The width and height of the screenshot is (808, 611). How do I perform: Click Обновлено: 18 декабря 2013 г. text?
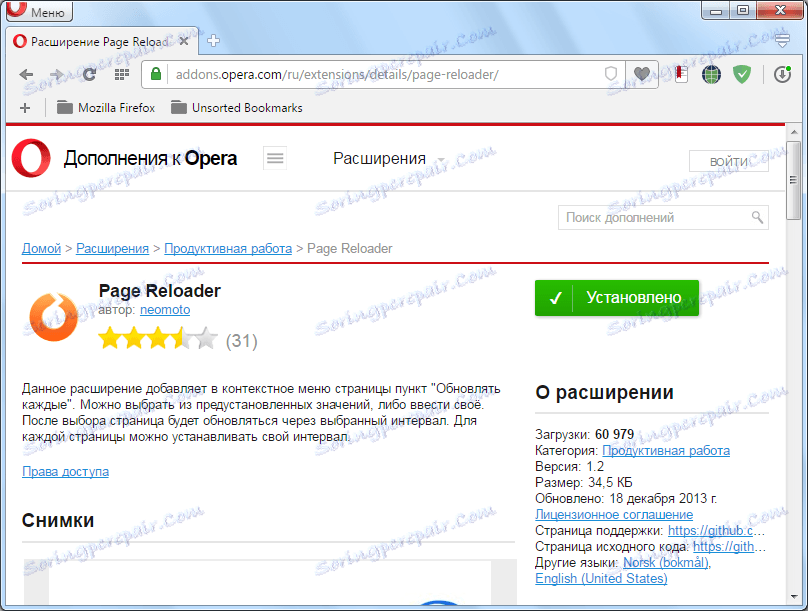(x=626, y=499)
